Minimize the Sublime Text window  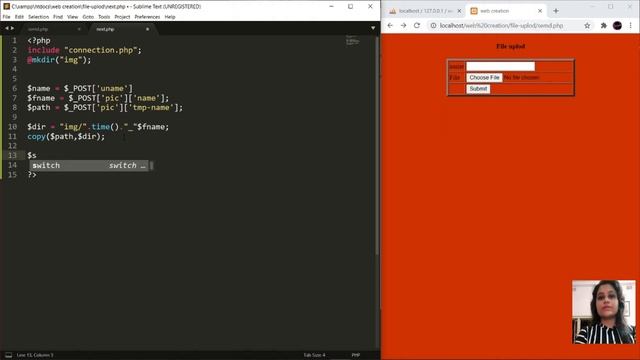coord(331,7)
